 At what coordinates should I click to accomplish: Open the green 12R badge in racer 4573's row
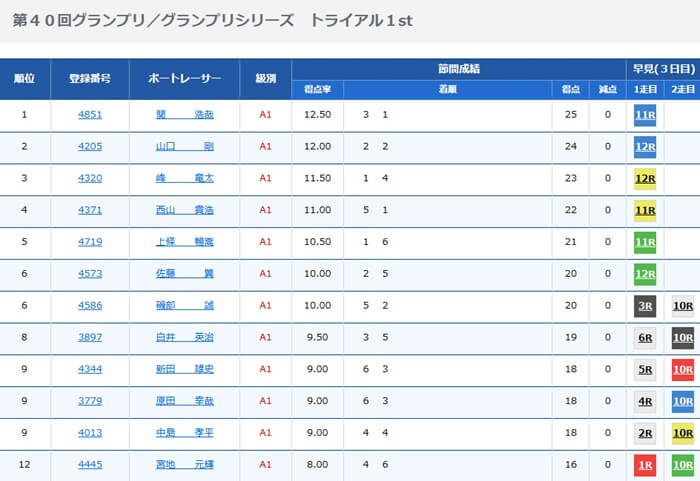pyautogui.click(x=645, y=274)
